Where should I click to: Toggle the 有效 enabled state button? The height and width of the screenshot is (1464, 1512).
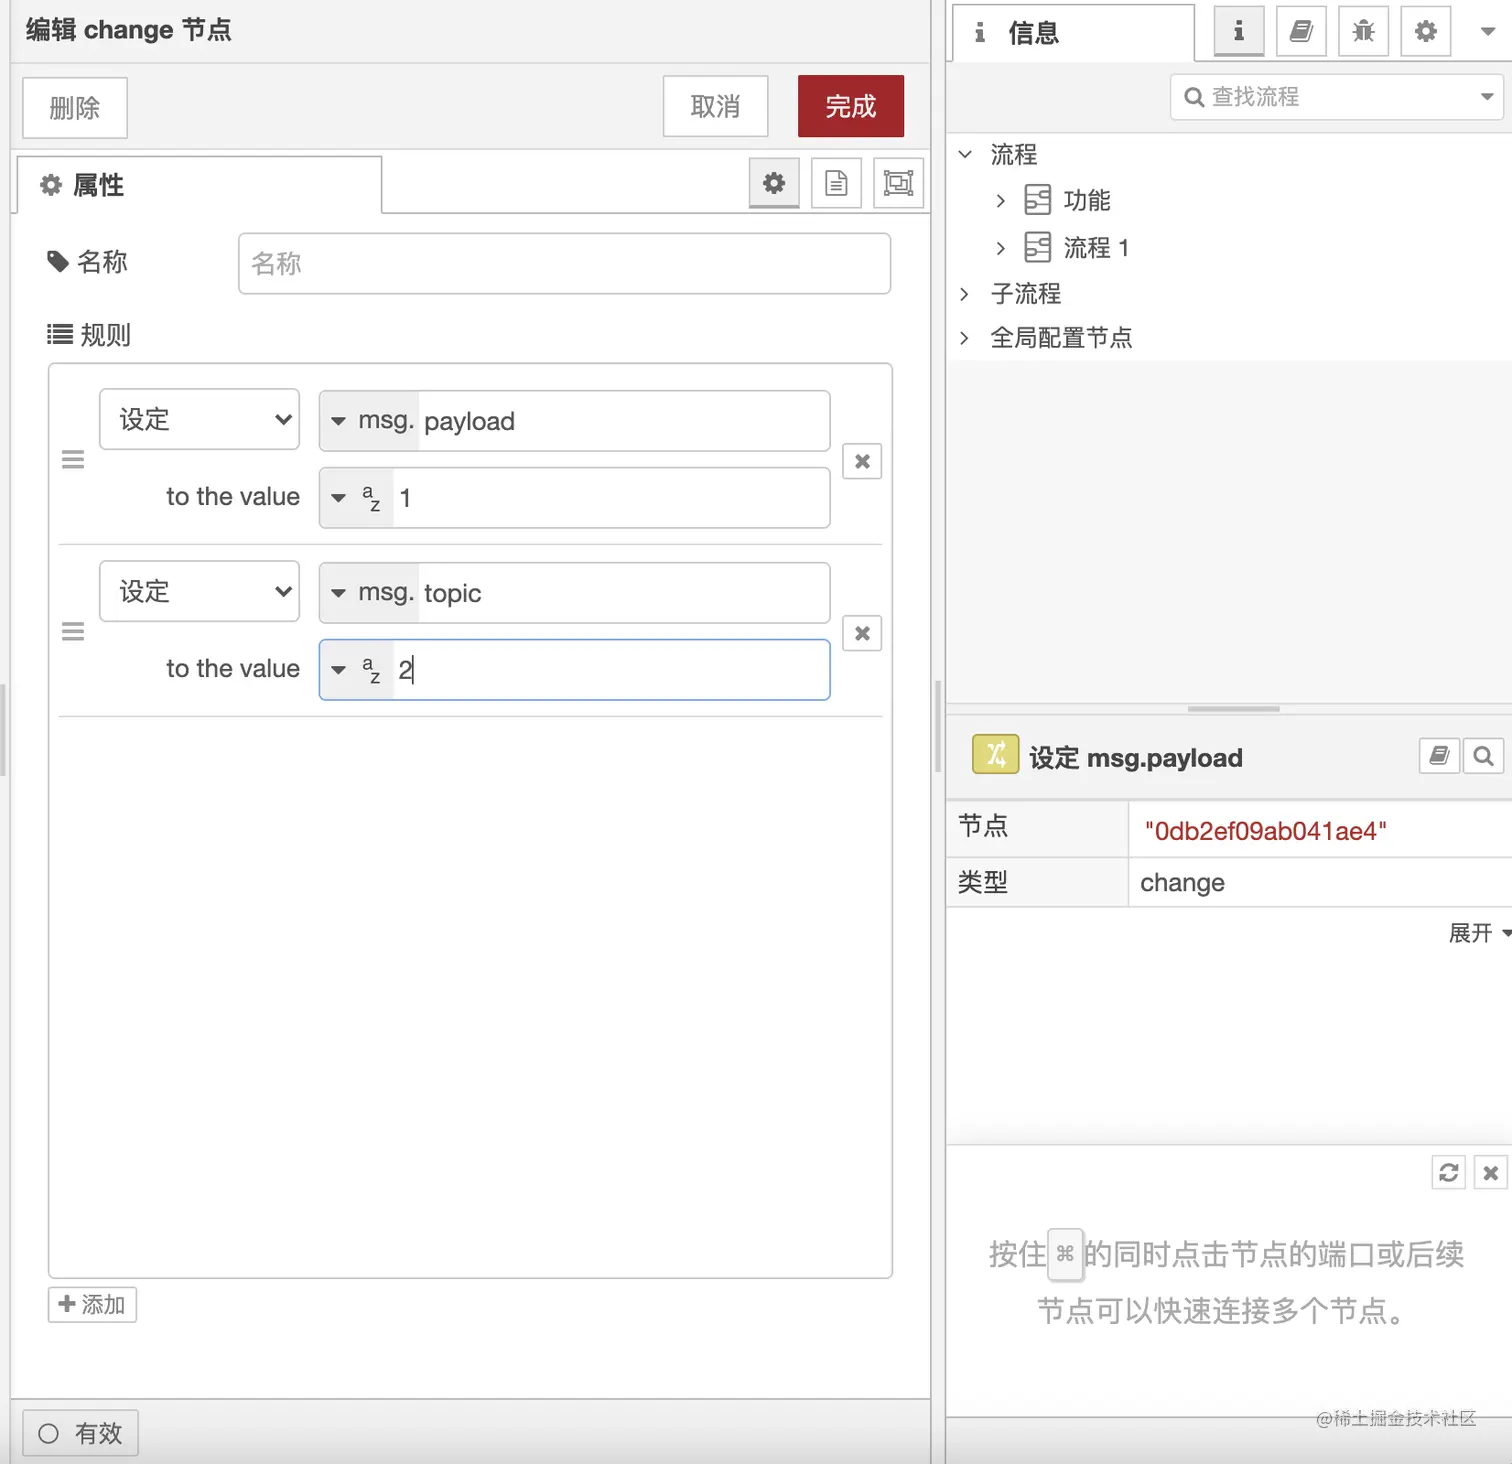[80, 1433]
